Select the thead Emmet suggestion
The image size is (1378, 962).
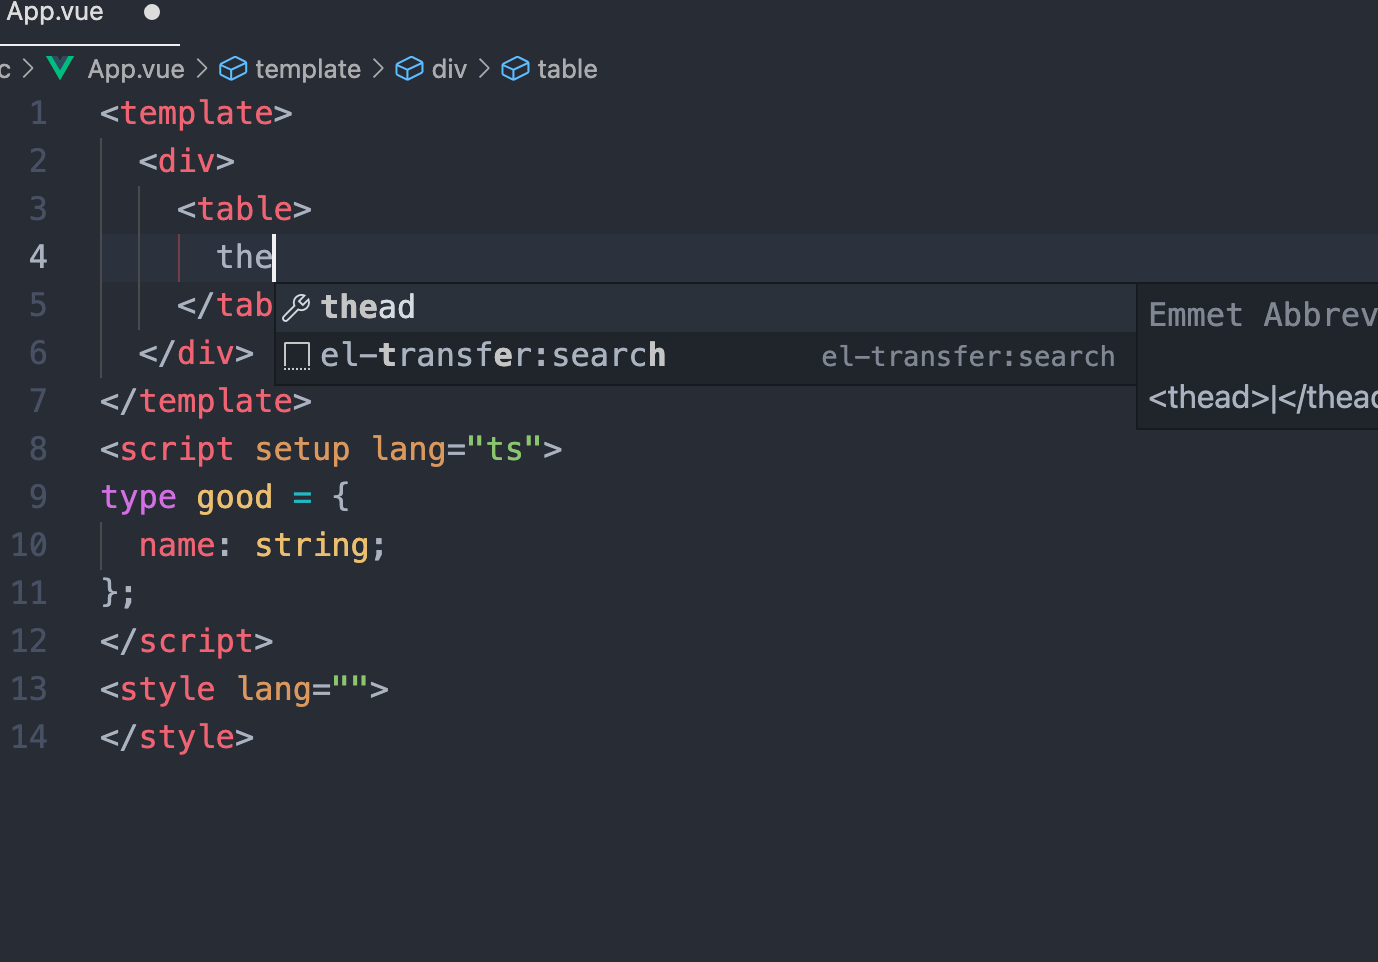[x=368, y=307]
